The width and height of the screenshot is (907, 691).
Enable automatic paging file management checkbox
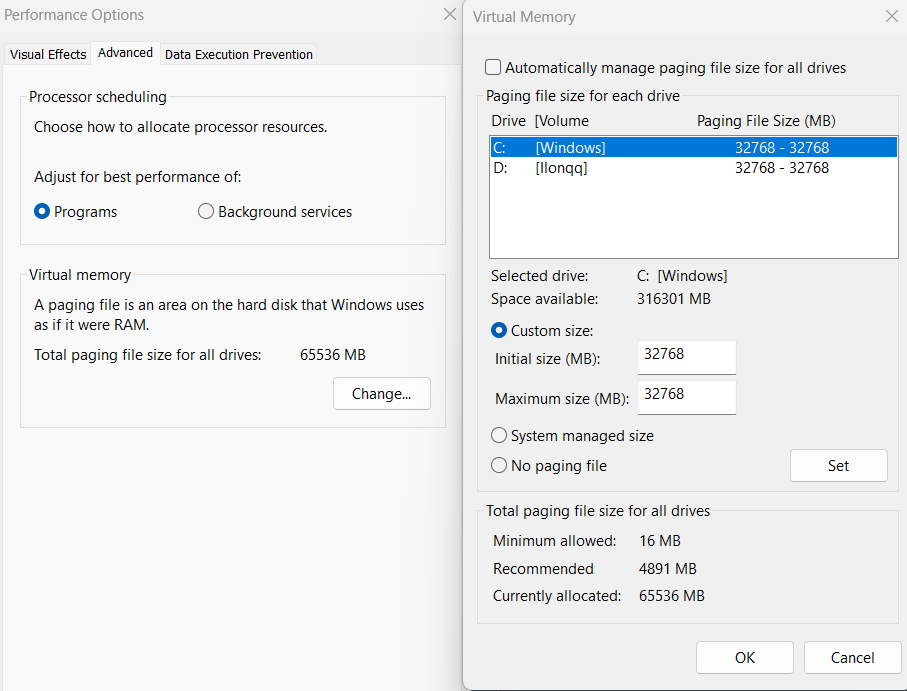tap(493, 68)
